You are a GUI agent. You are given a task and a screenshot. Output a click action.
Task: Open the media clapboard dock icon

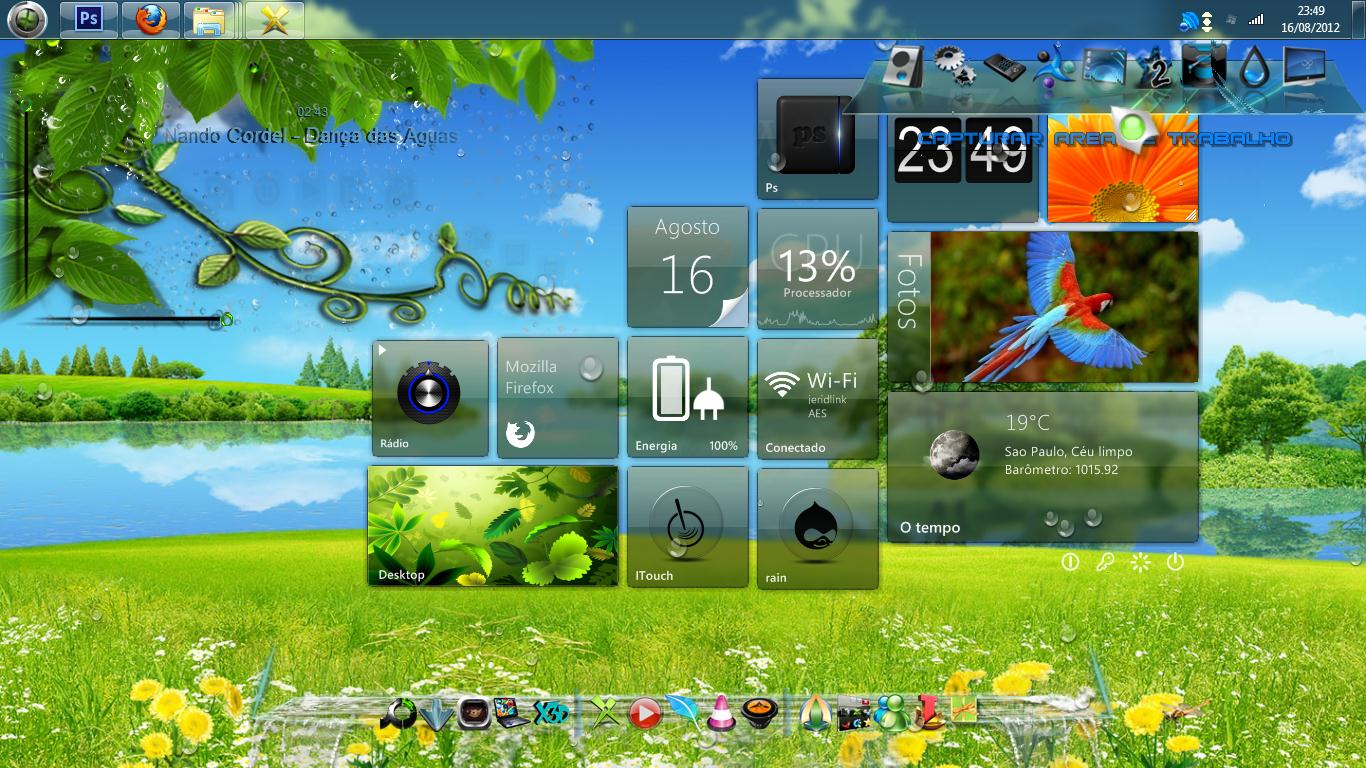point(854,713)
